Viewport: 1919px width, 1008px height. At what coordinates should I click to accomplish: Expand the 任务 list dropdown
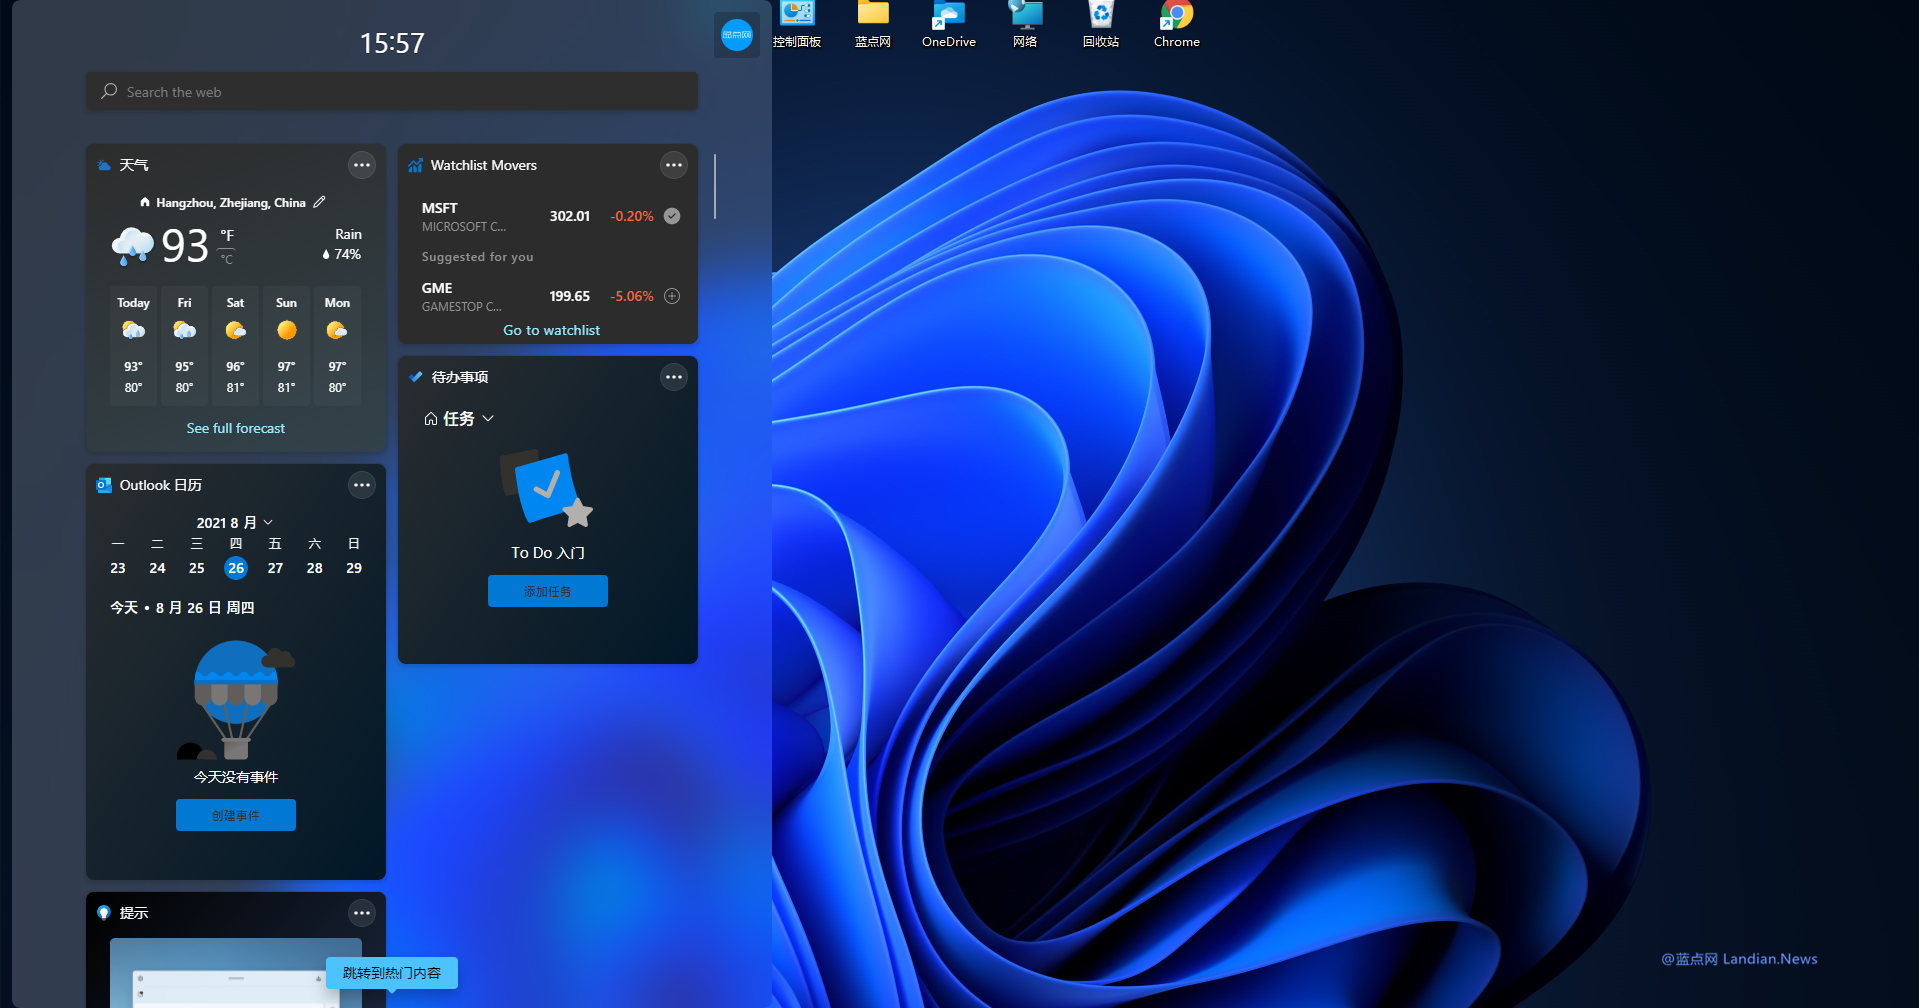click(459, 419)
